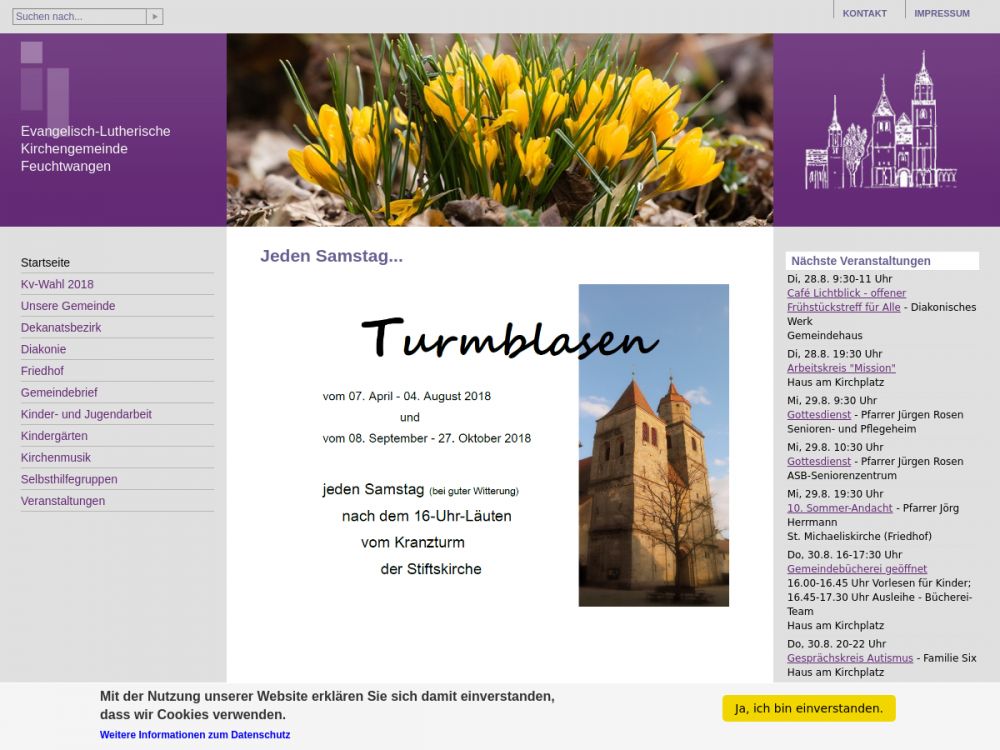Click the search submit arrow button
Screen dimensions: 1000x750
click(x=154, y=17)
